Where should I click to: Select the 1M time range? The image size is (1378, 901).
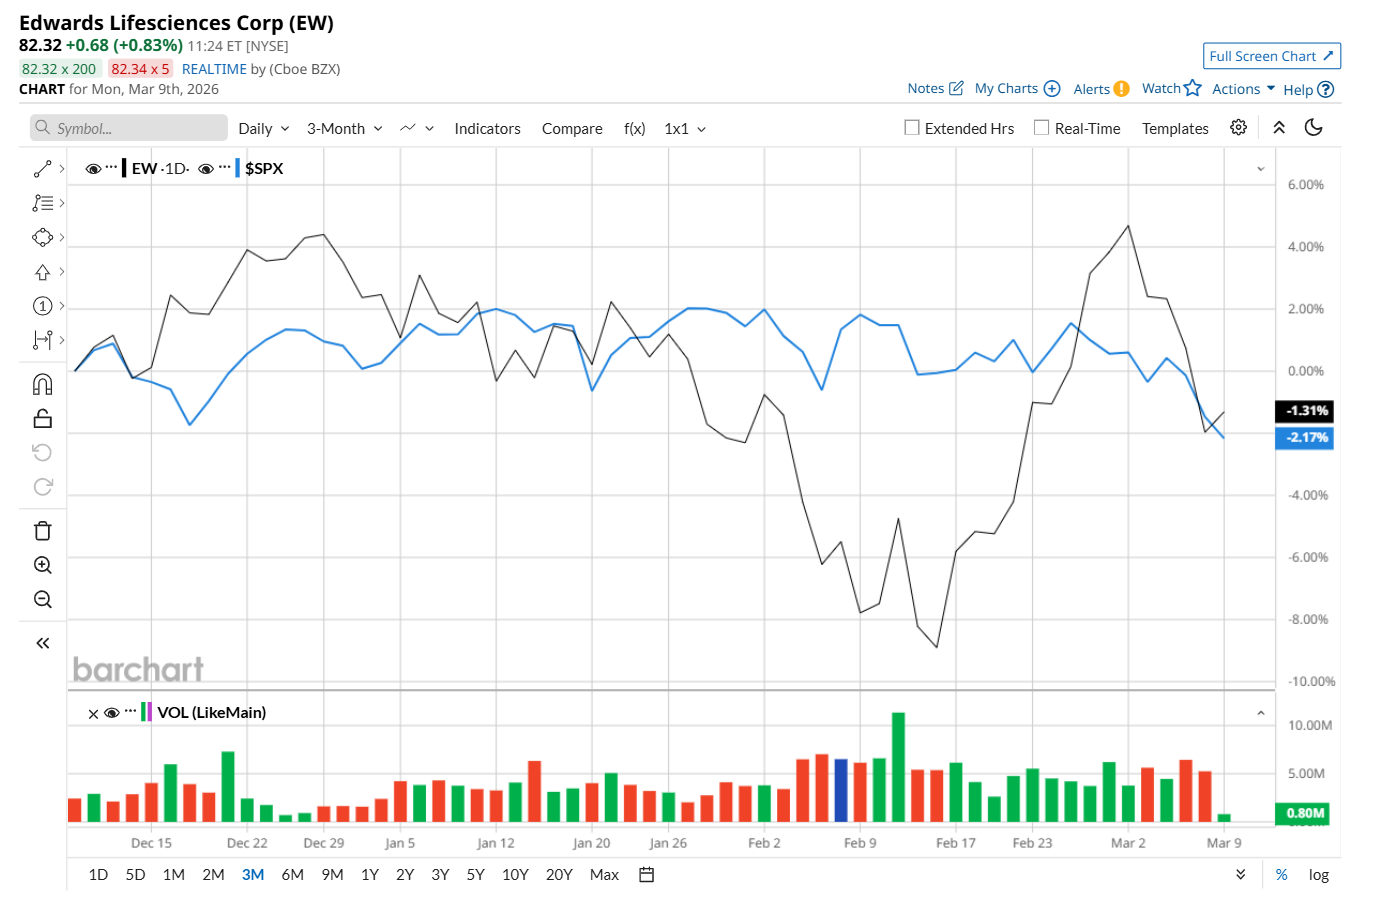[174, 875]
